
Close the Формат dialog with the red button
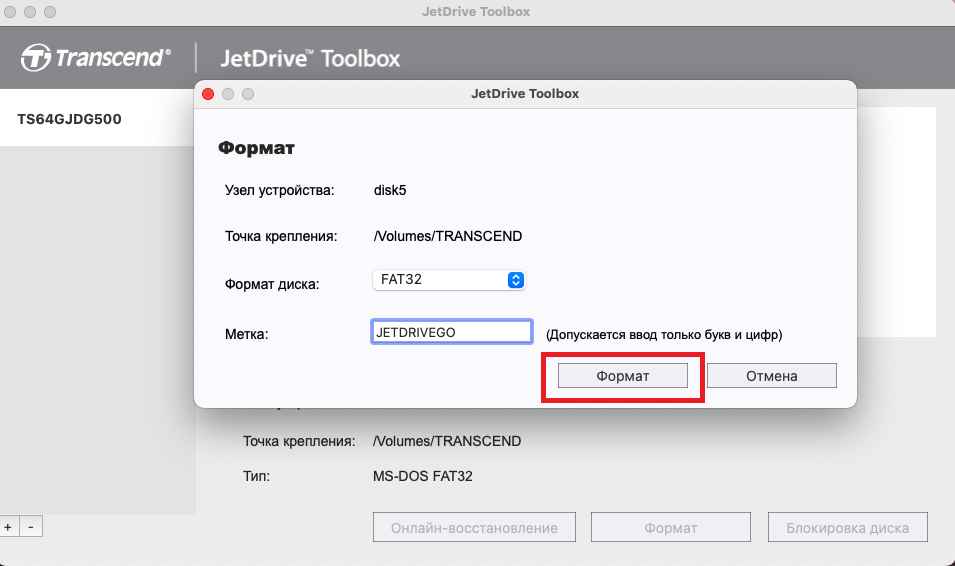coord(208,94)
